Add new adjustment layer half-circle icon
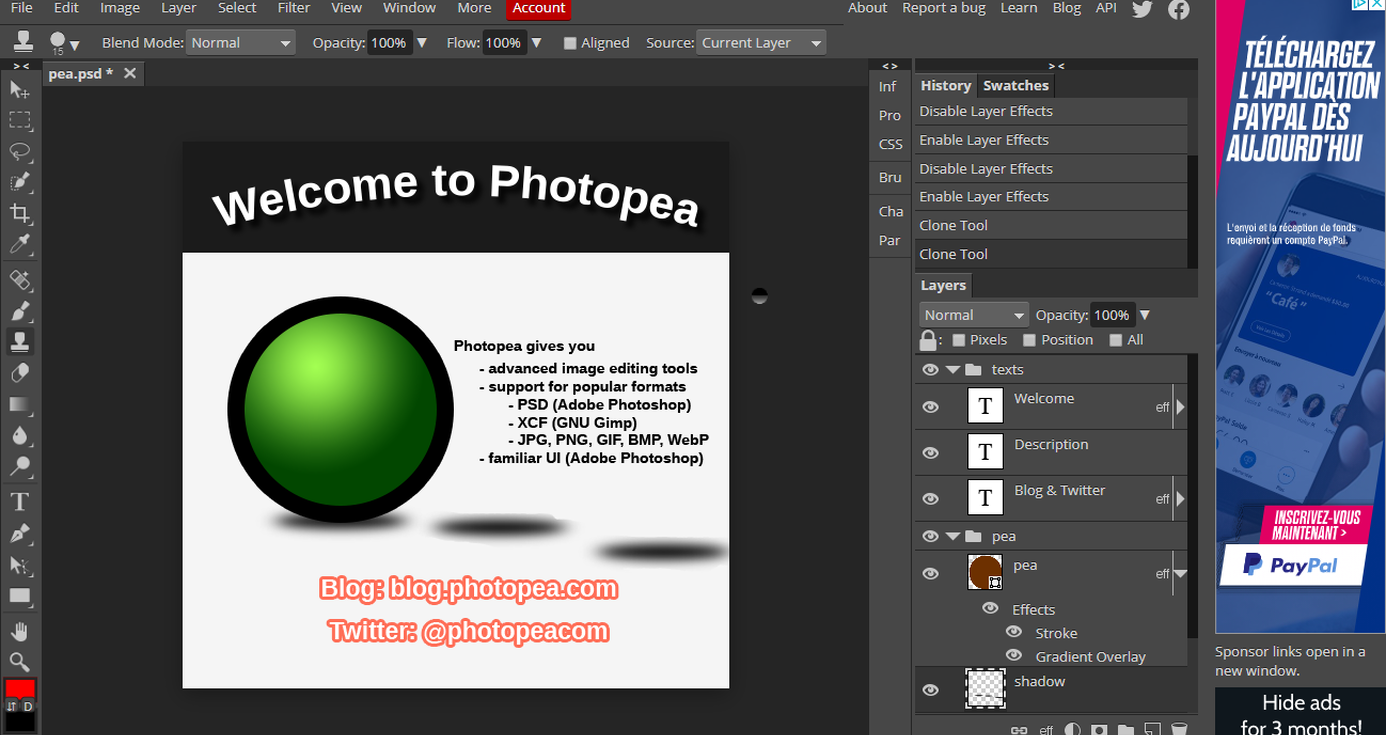The height and width of the screenshot is (735, 1386). click(x=1072, y=729)
